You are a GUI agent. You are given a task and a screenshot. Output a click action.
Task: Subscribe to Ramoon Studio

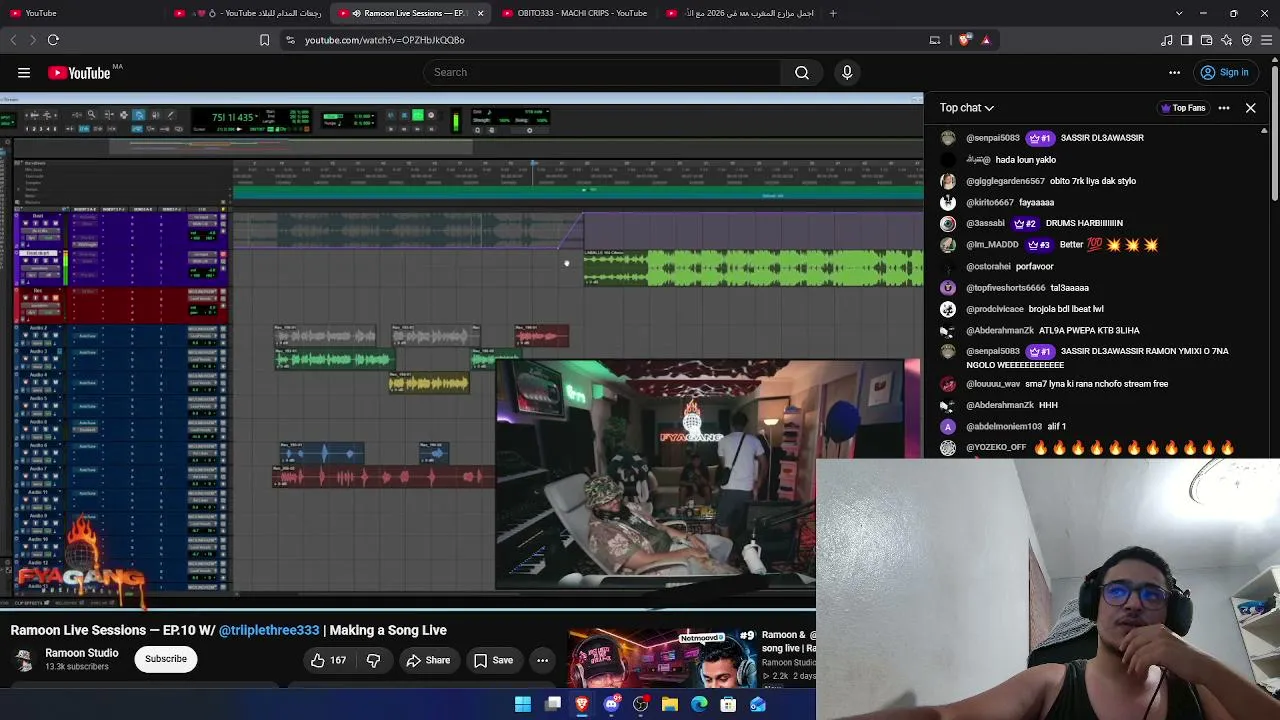coord(166,659)
